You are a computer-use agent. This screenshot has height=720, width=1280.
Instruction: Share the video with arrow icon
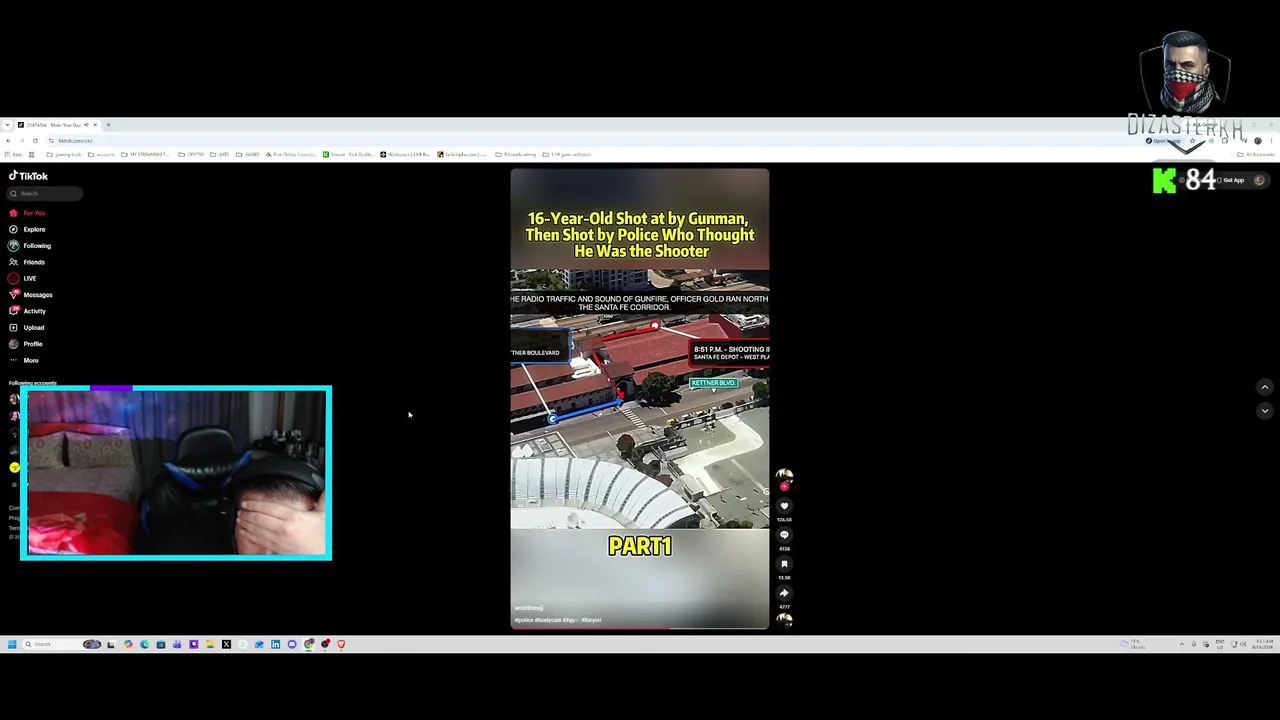(x=784, y=593)
